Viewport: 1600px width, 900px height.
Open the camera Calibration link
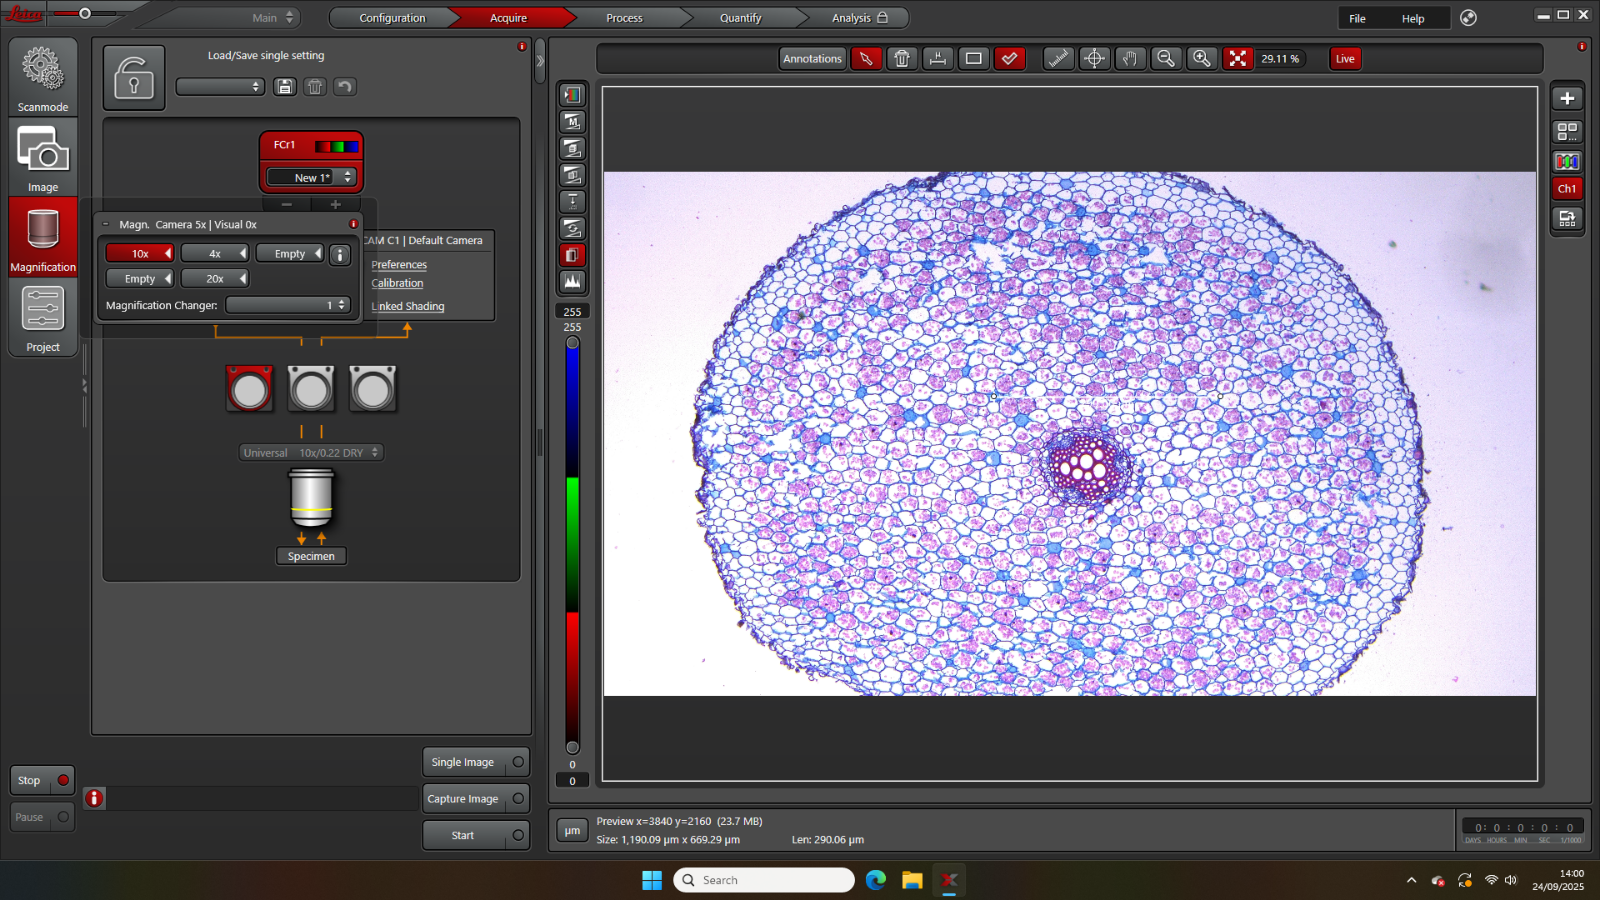pos(397,284)
